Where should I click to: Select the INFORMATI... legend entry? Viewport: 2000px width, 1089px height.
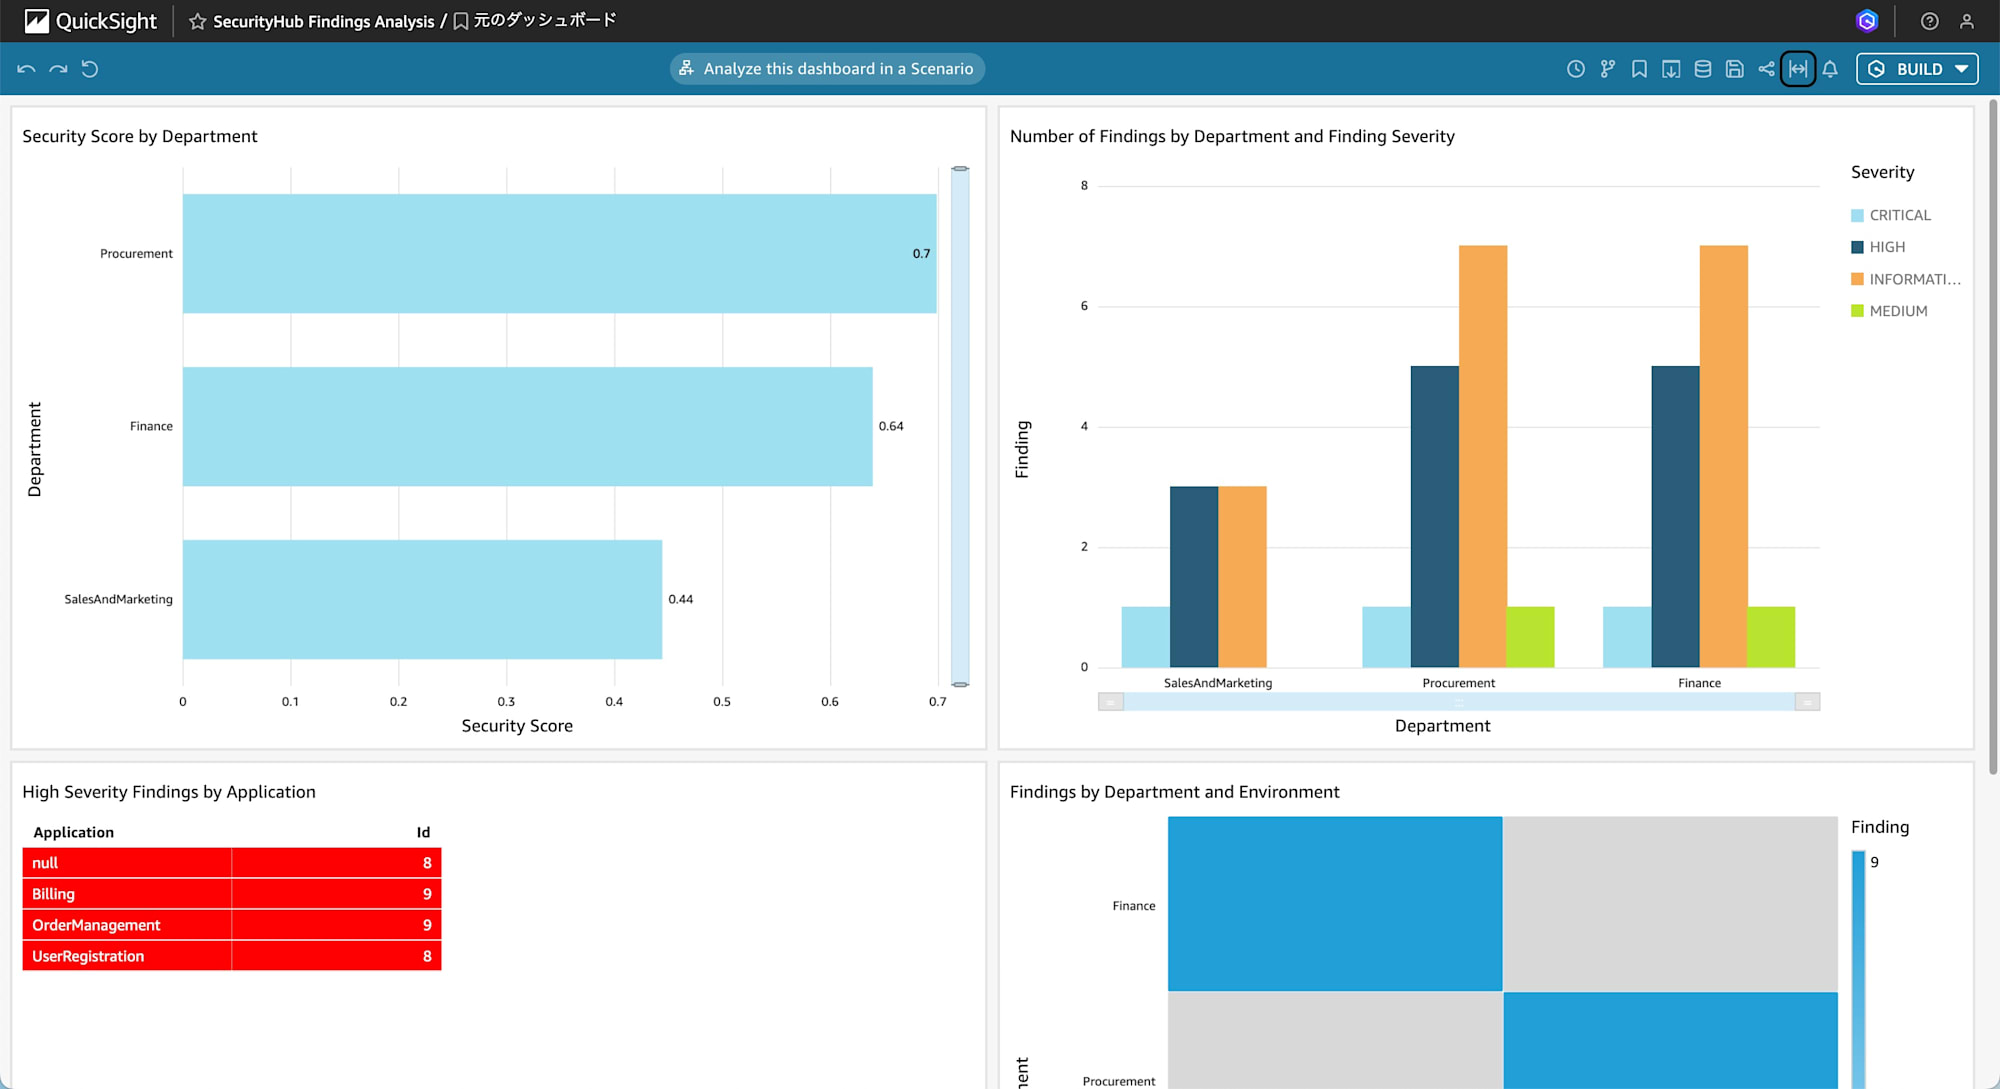(1906, 279)
